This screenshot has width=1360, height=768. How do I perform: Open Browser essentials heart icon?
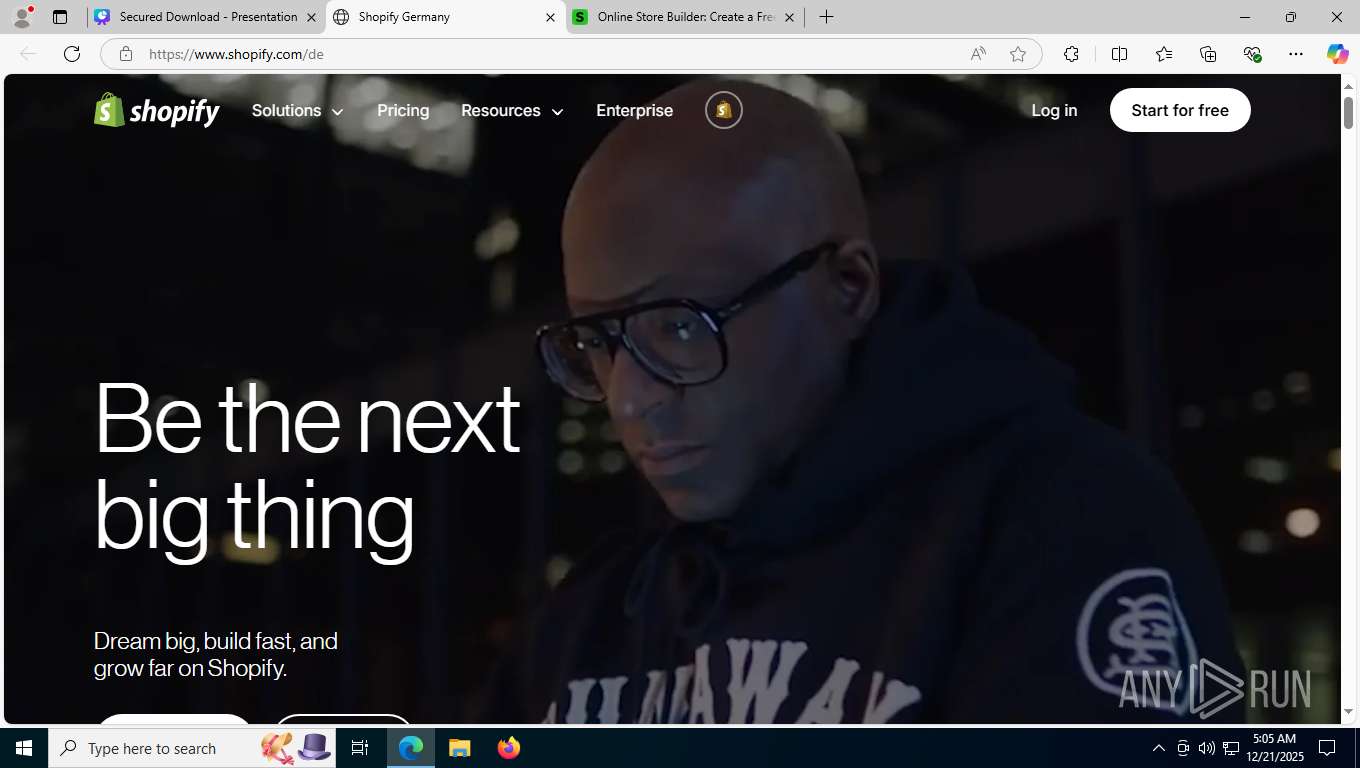(1252, 54)
